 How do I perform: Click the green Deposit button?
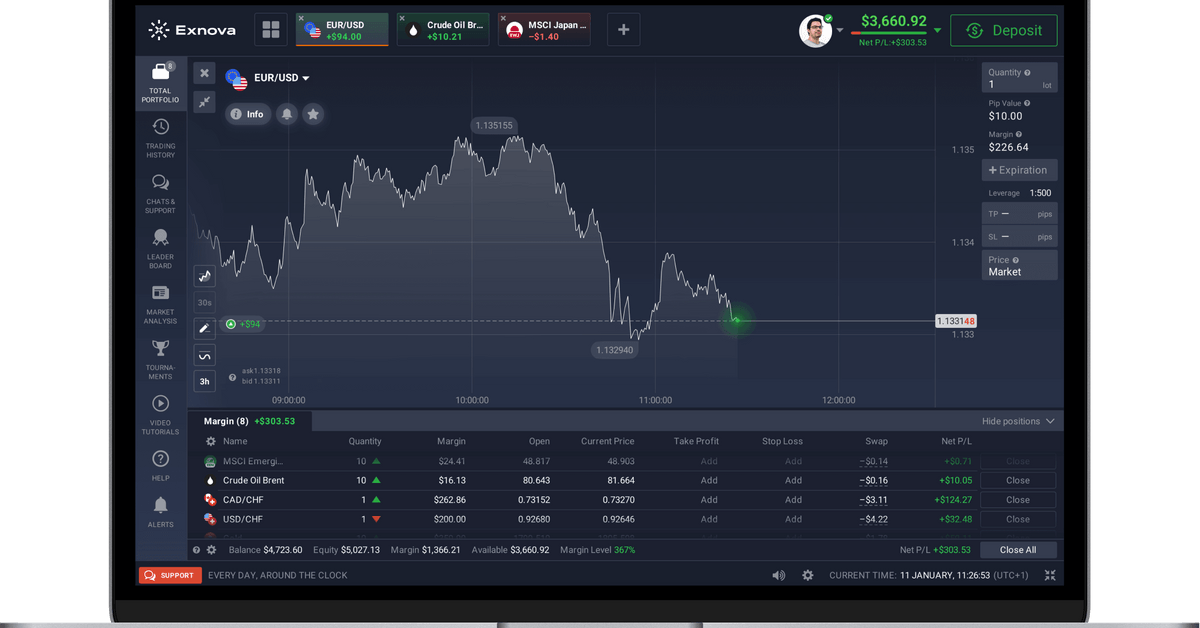coord(1003,30)
